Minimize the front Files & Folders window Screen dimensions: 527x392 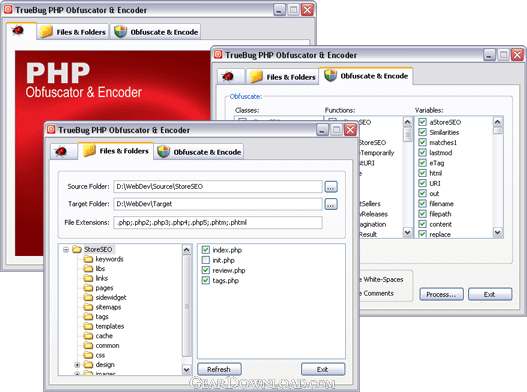tap(322, 130)
